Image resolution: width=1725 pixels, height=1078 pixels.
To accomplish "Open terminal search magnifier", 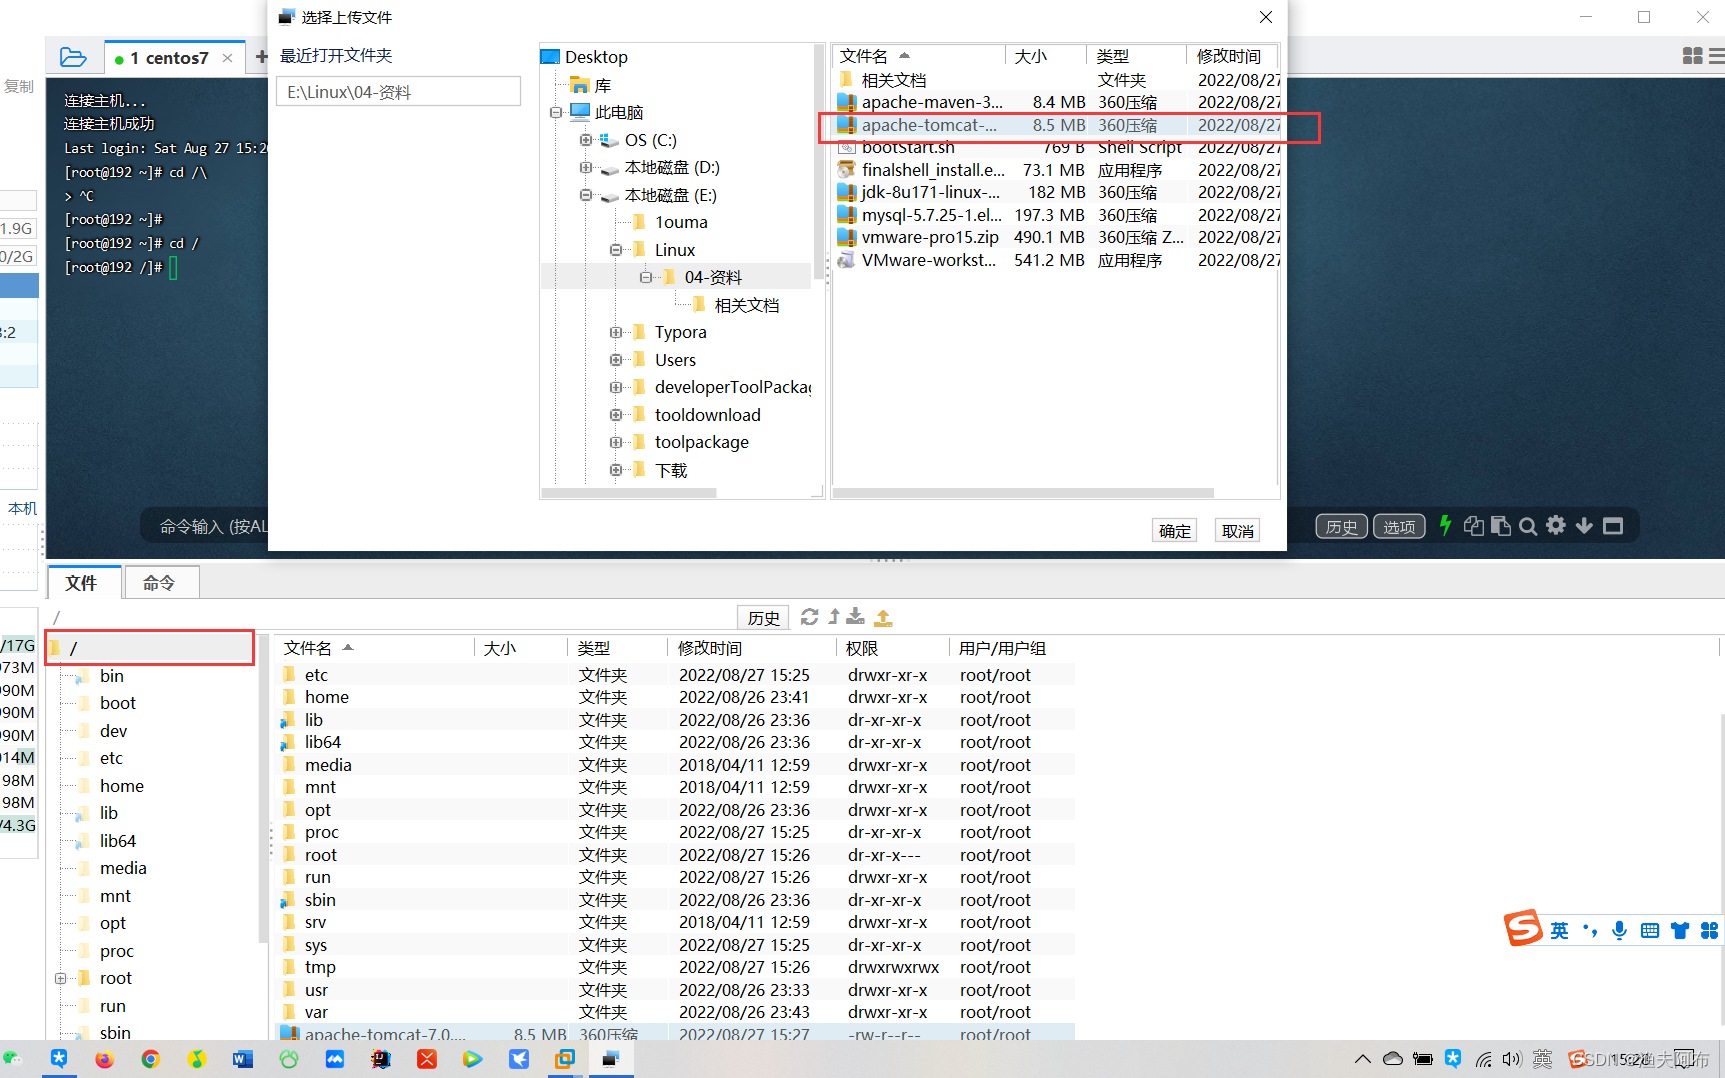I will [1528, 526].
